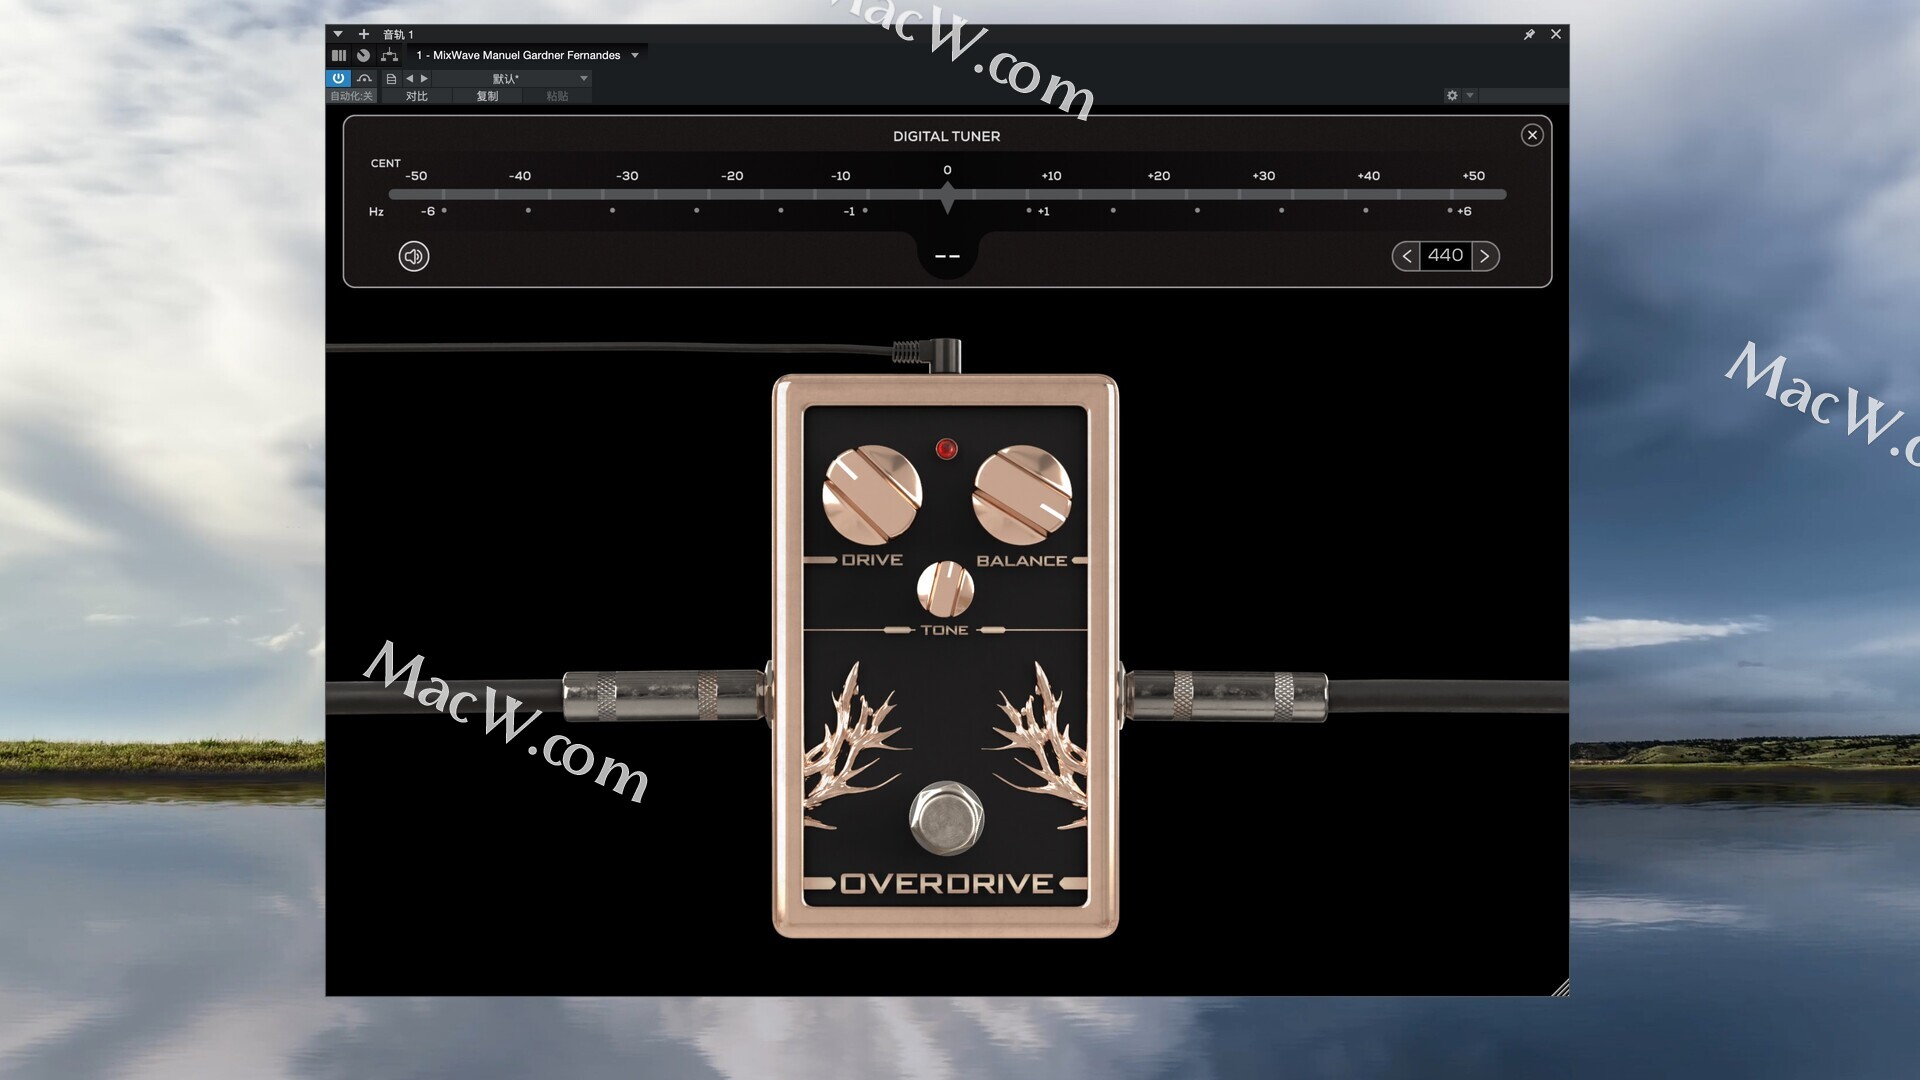Click the 440 reference pitch field
Image resolution: width=1920 pixels, height=1080 pixels.
[1445, 256]
